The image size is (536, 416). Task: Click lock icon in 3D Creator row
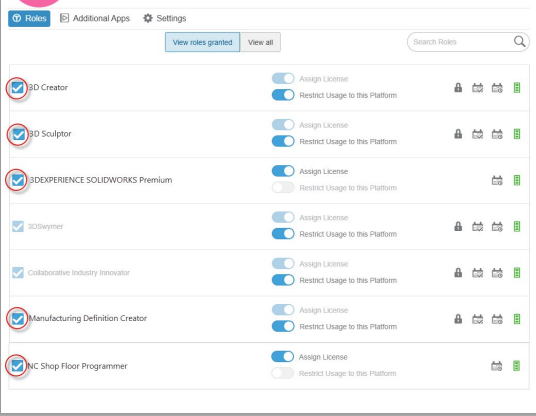pyautogui.click(x=458, y=88)
